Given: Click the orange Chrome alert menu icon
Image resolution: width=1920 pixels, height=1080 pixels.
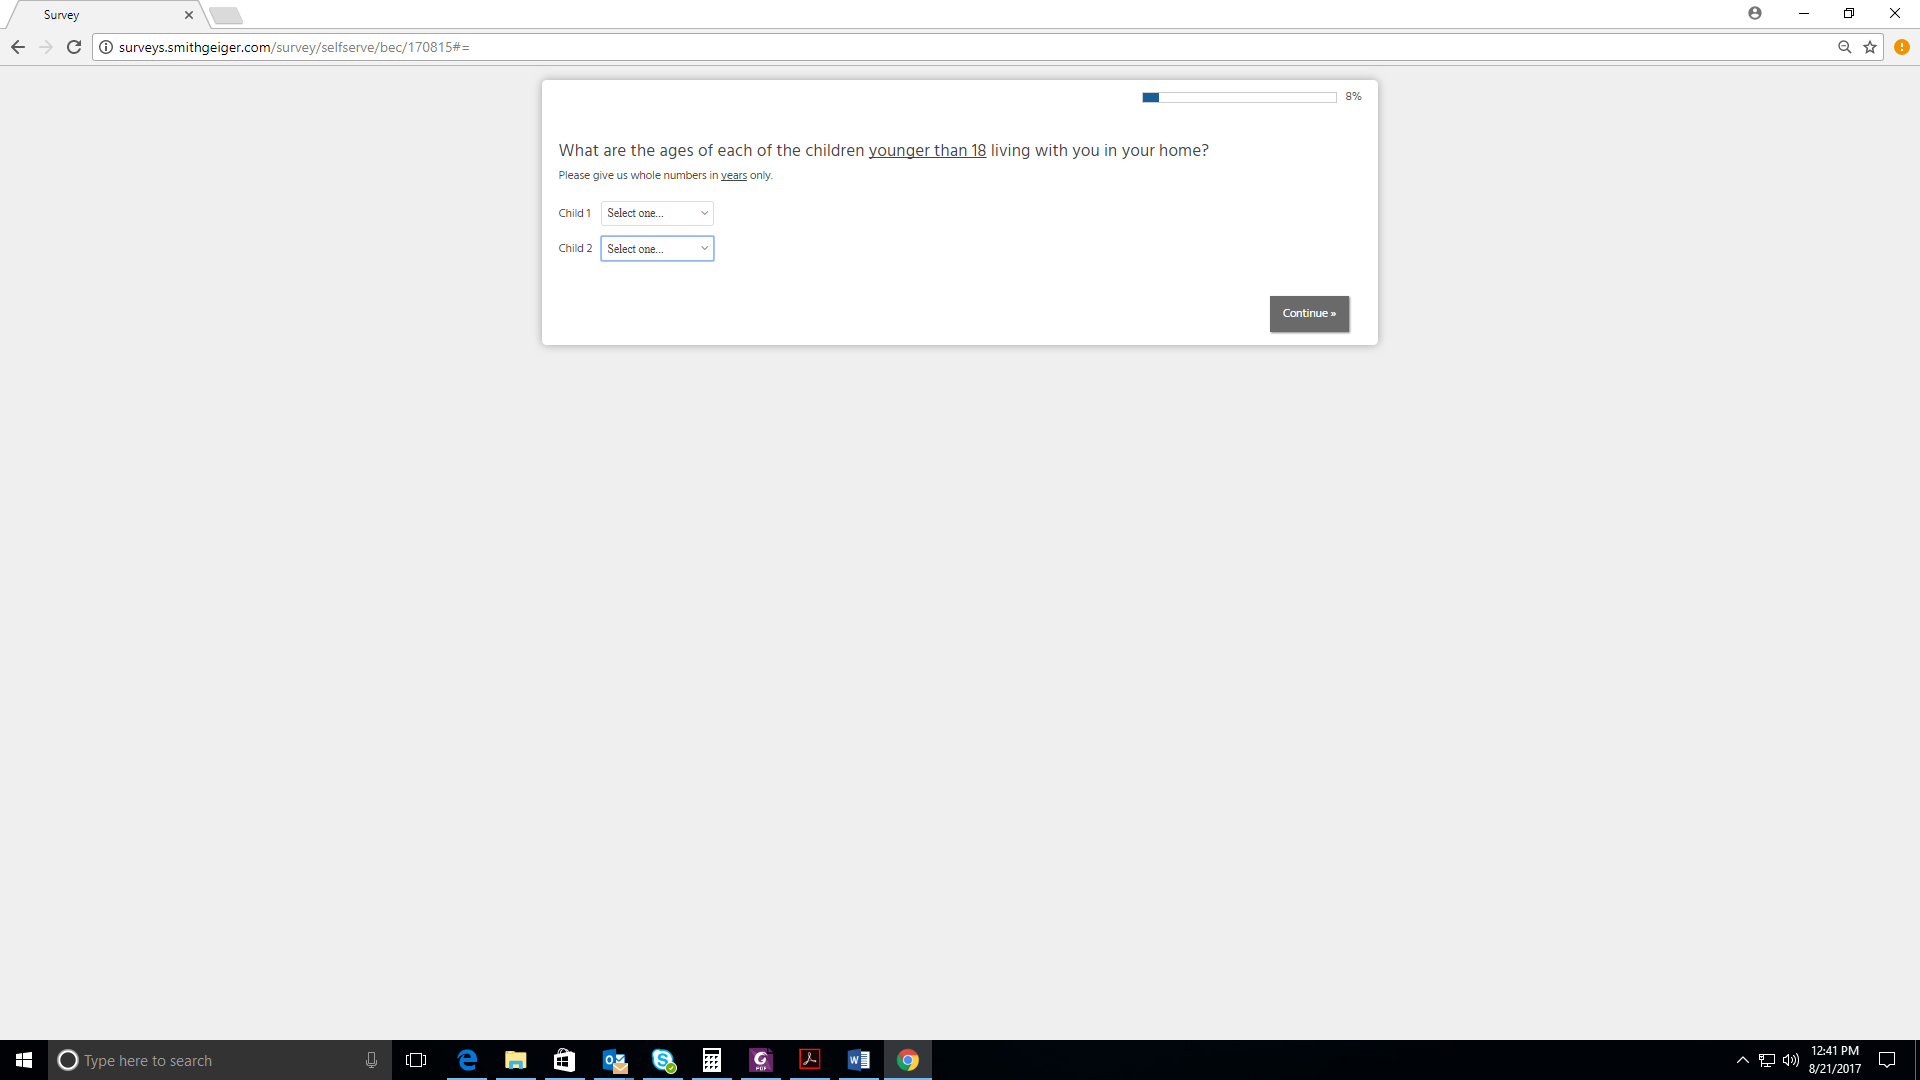Looking at the screenshot, I should coord(1902,47).
